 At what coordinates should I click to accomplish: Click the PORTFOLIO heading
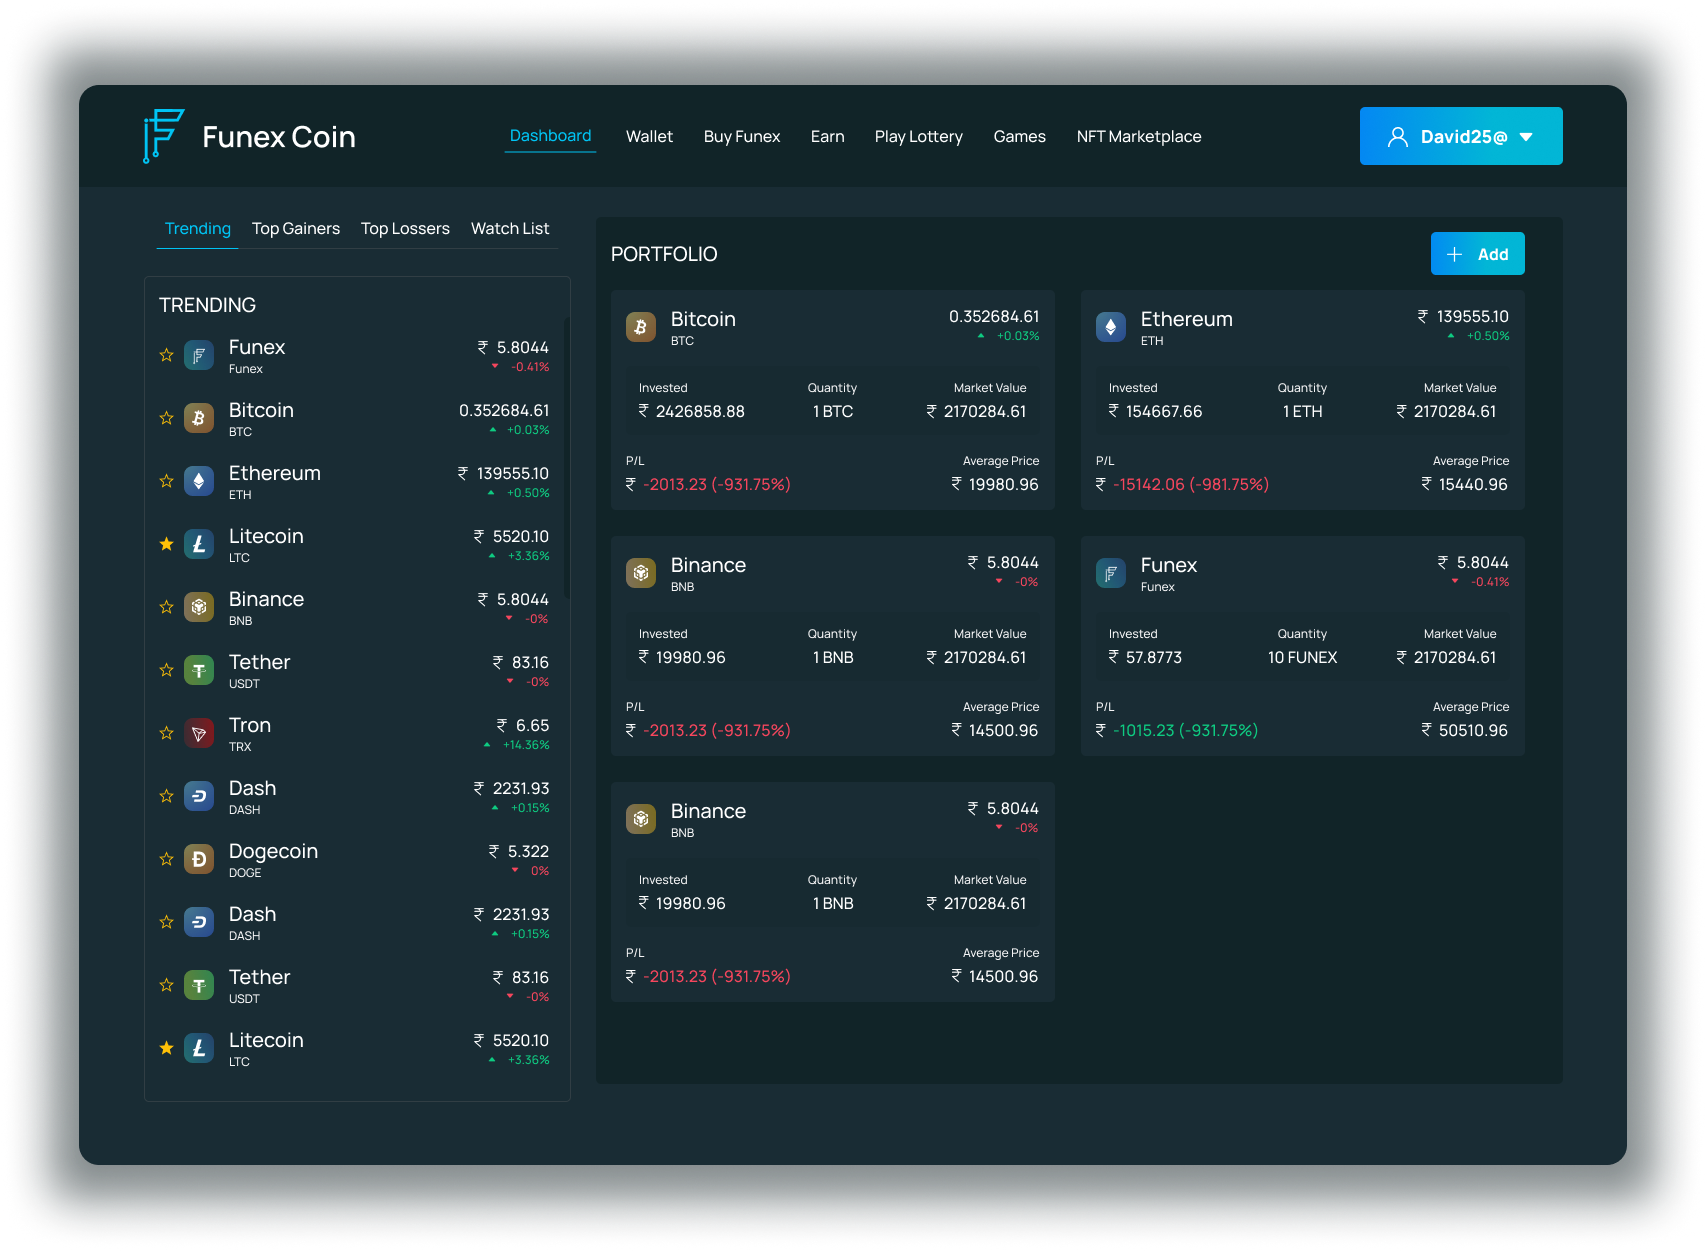(664, 254)
